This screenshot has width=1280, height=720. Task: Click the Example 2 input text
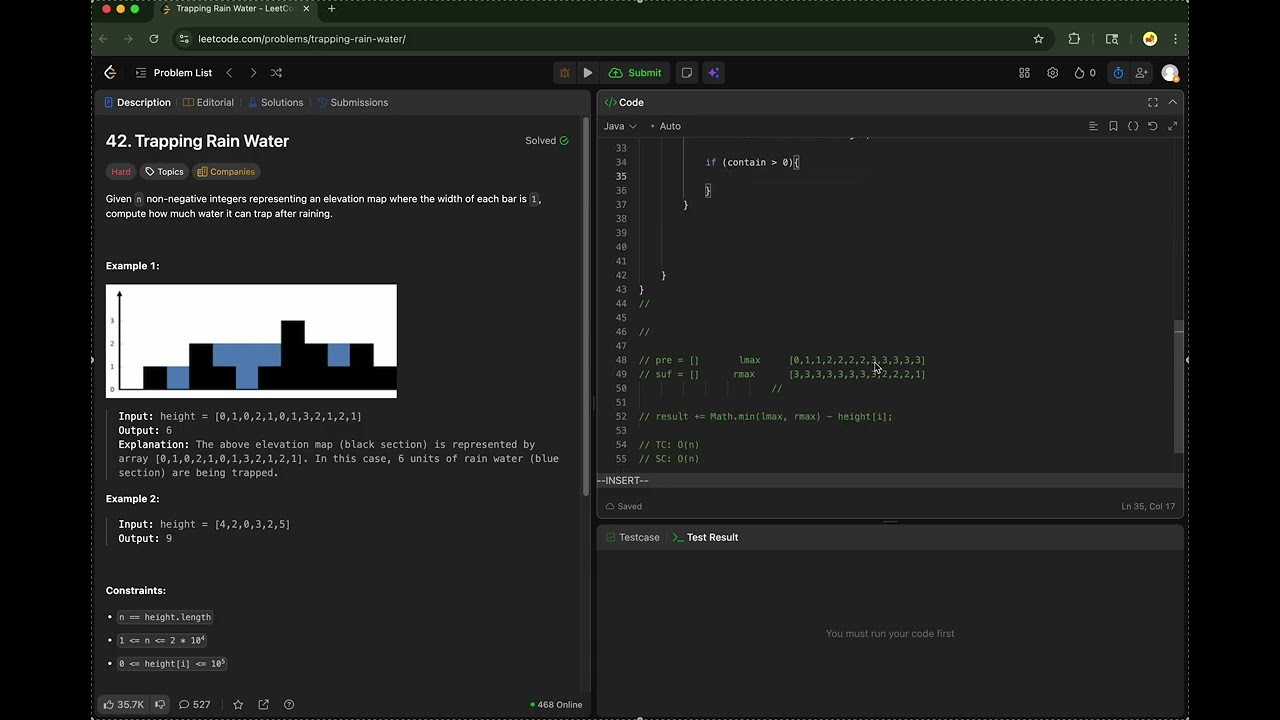click(204, 524)
